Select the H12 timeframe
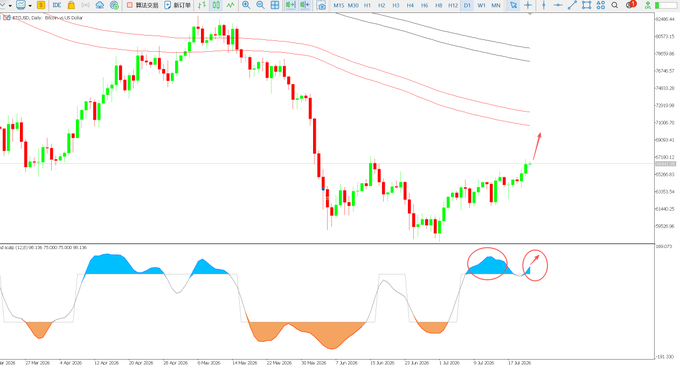 pyautogui.click(x=453, y=5)
